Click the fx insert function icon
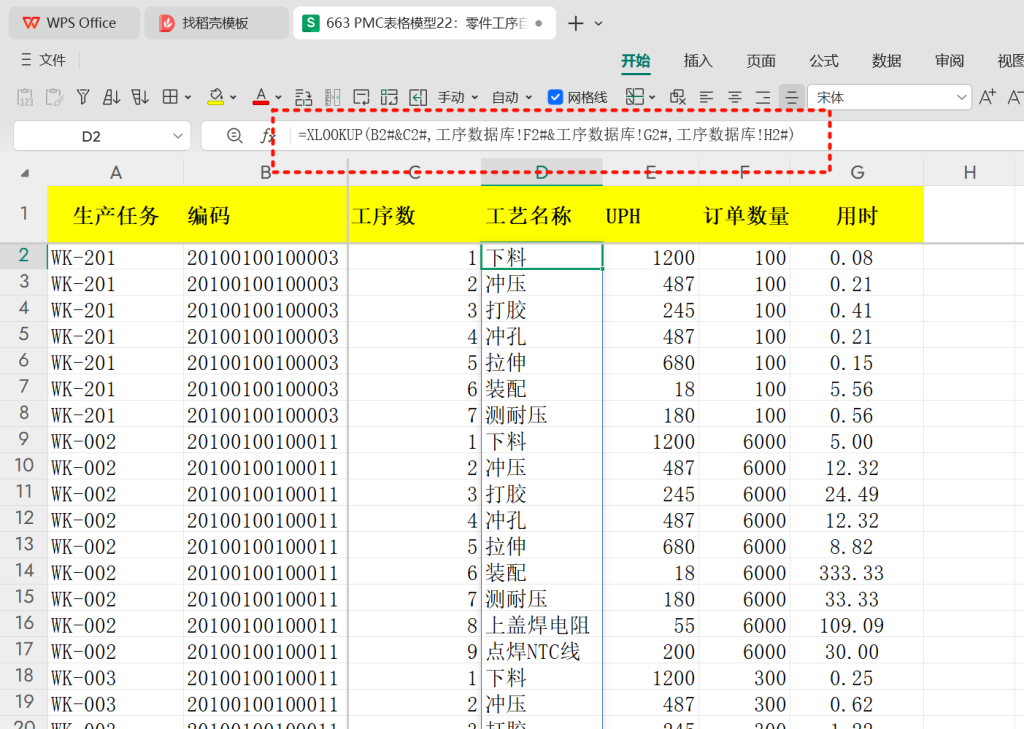Screen dimensions: 1024x729 [267, 136]
